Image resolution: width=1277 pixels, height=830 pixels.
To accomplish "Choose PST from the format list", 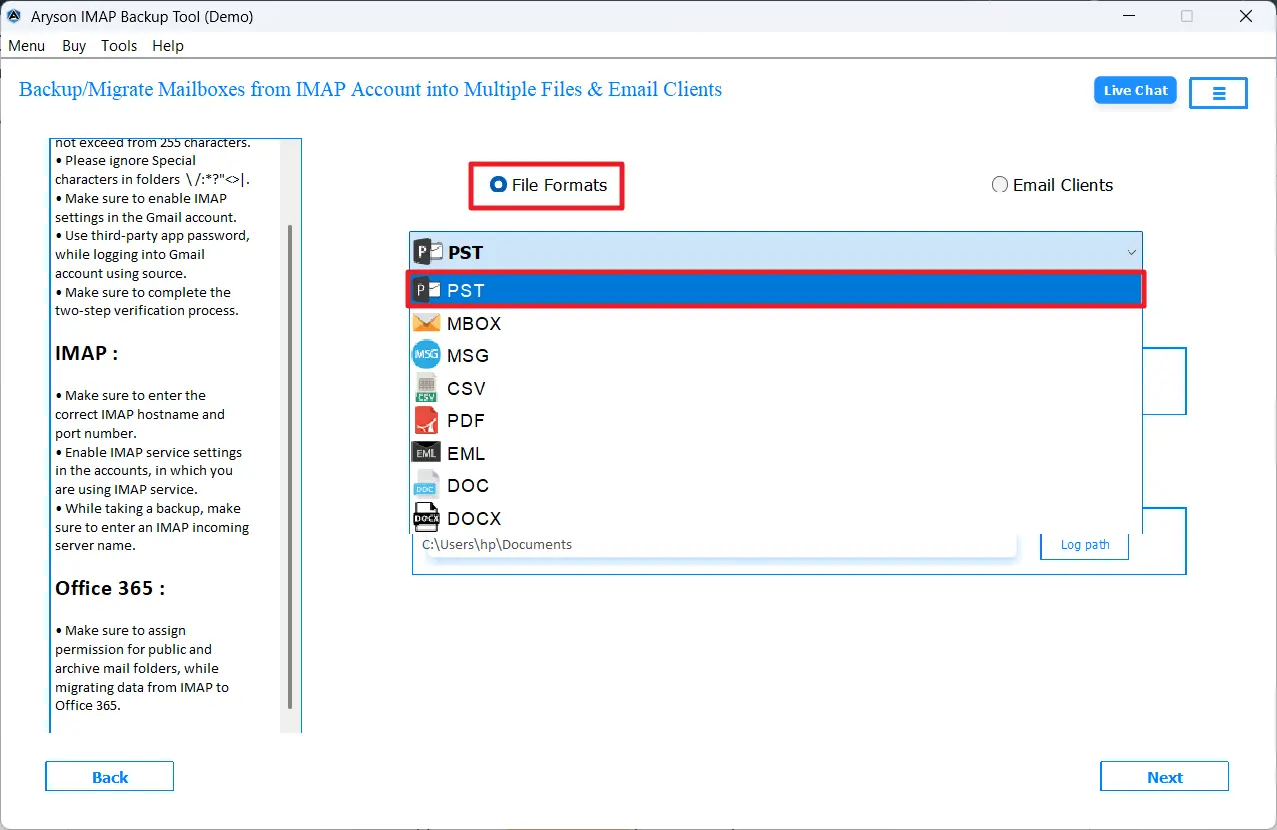I will coord(775,290).
